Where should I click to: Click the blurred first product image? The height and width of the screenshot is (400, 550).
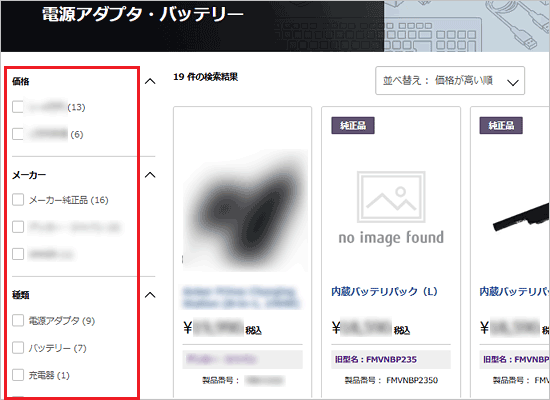(x=245, y=210)
